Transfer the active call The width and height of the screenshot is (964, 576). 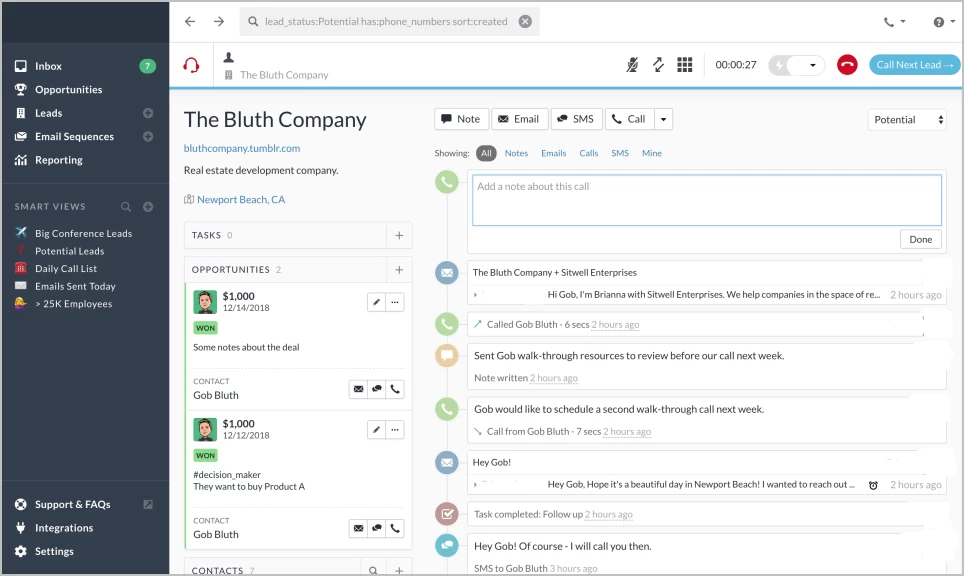pyautogui.click(x=658, y=65)
